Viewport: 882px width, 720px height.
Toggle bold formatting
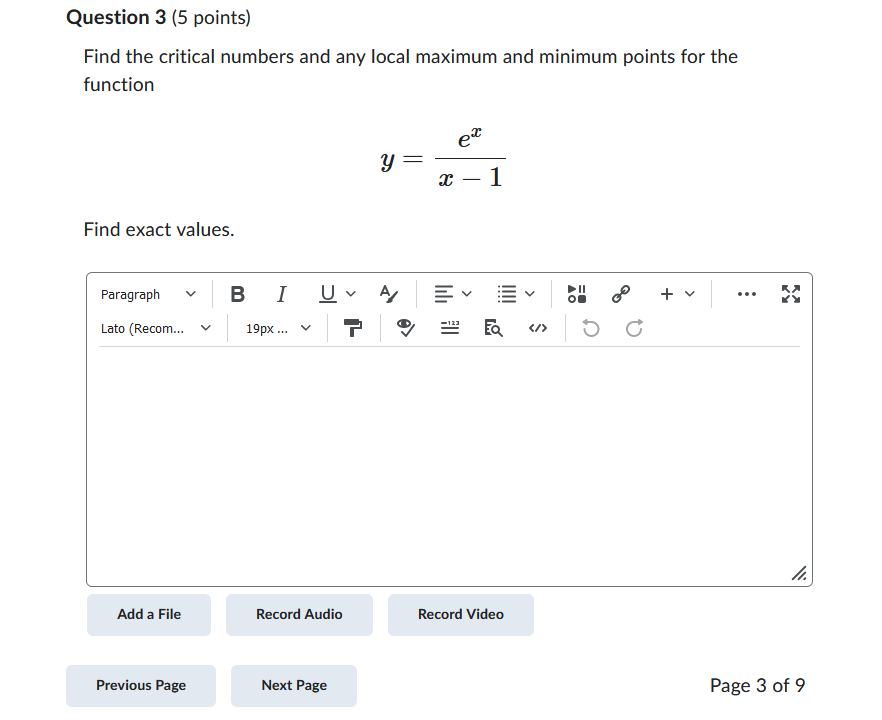[x=237, y=293]
